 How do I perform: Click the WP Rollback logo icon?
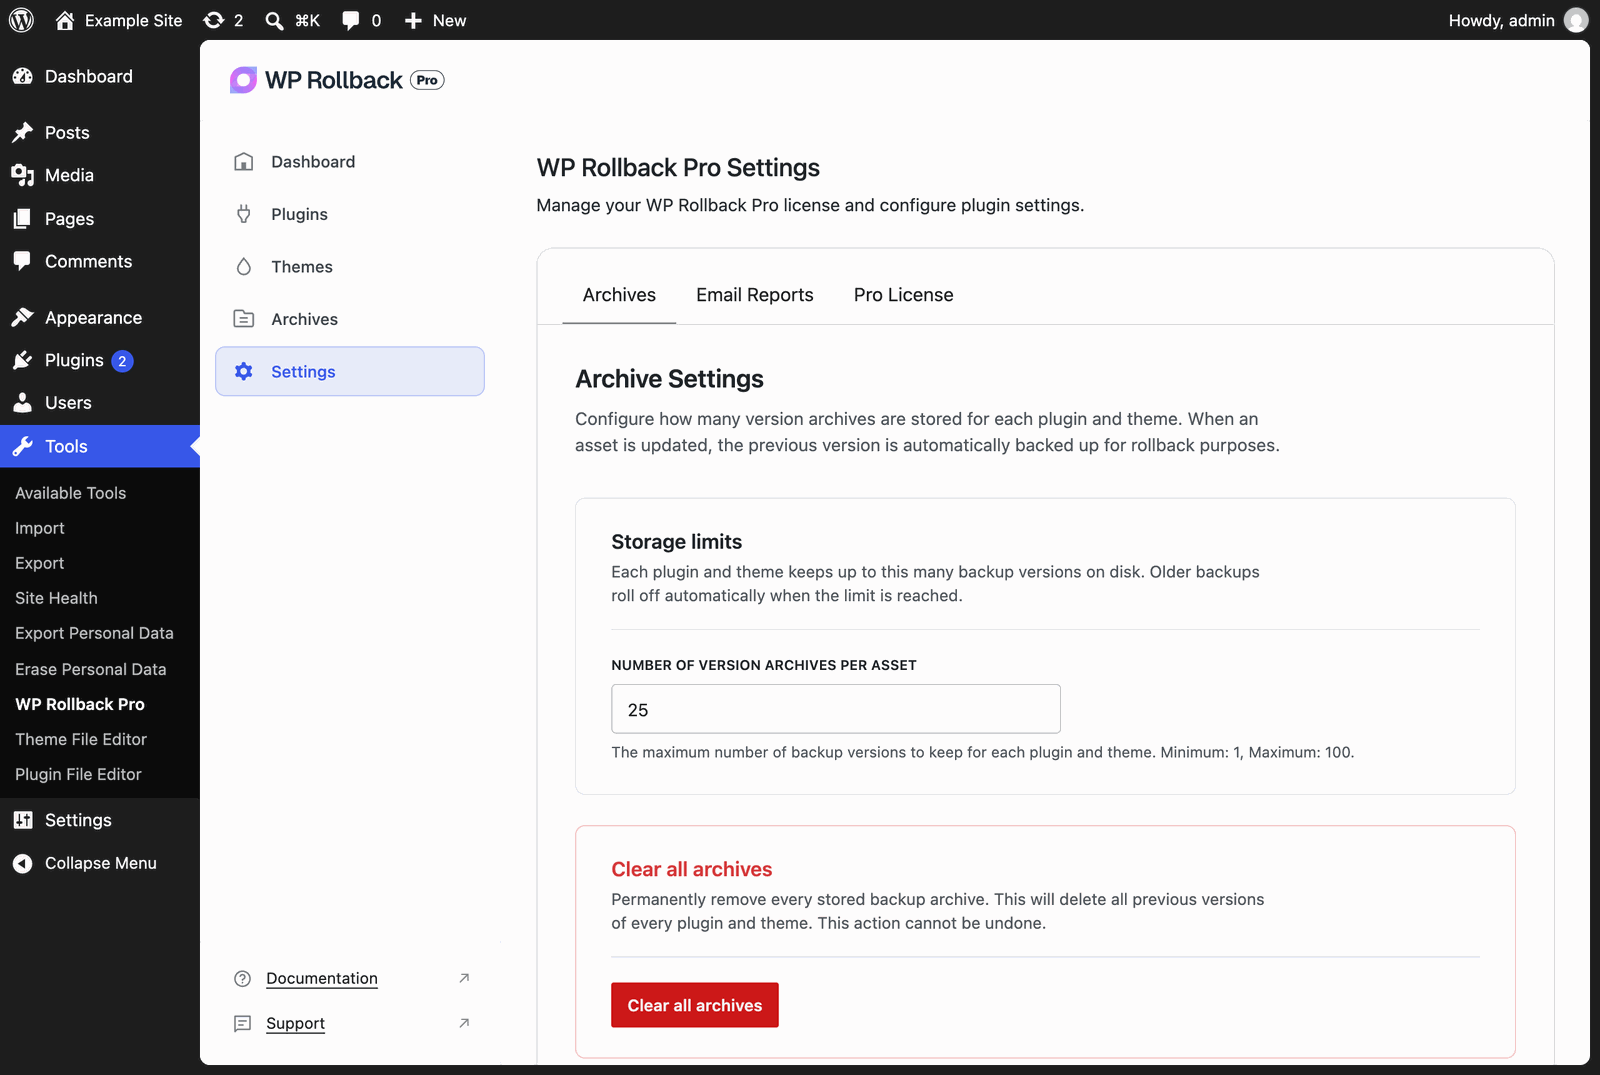tap(243, 80)
